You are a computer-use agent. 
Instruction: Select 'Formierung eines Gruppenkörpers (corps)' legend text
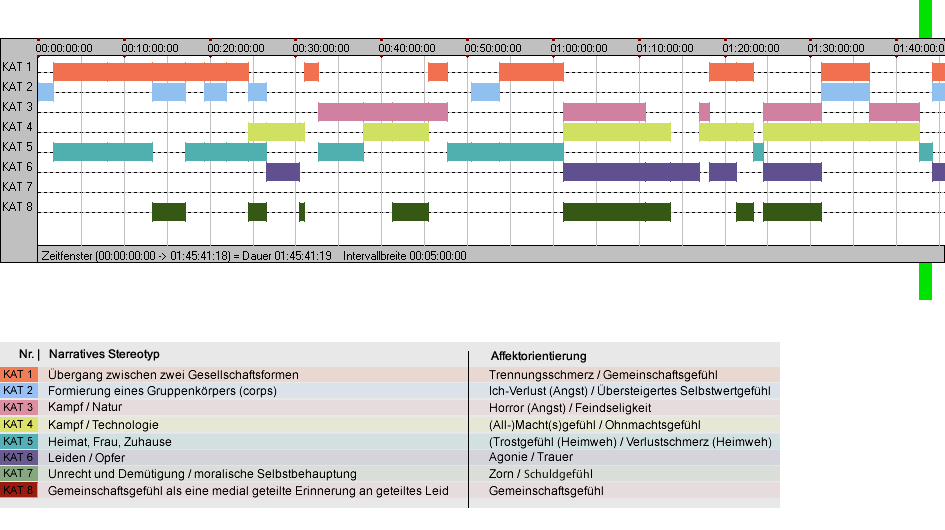coord(163,391)
